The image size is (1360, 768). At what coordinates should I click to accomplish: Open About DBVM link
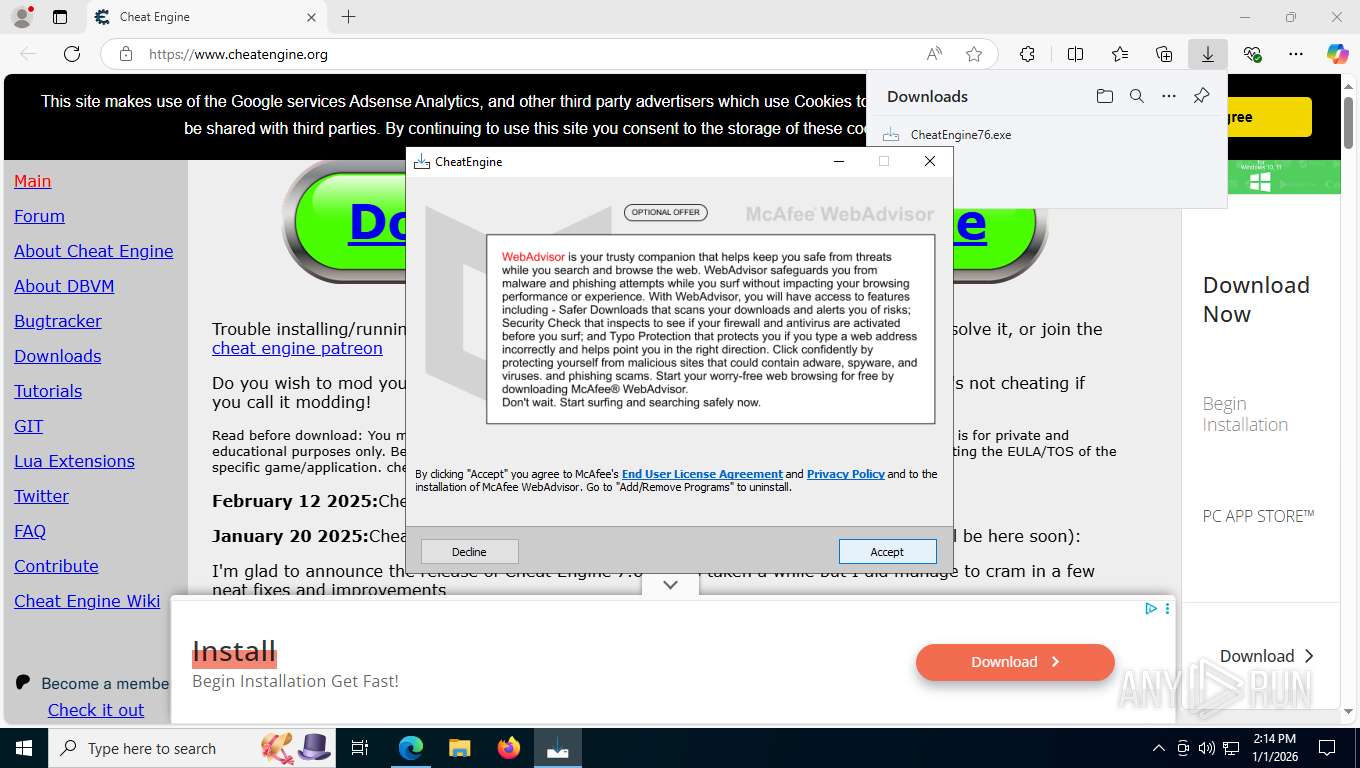[x=64, y=286]
